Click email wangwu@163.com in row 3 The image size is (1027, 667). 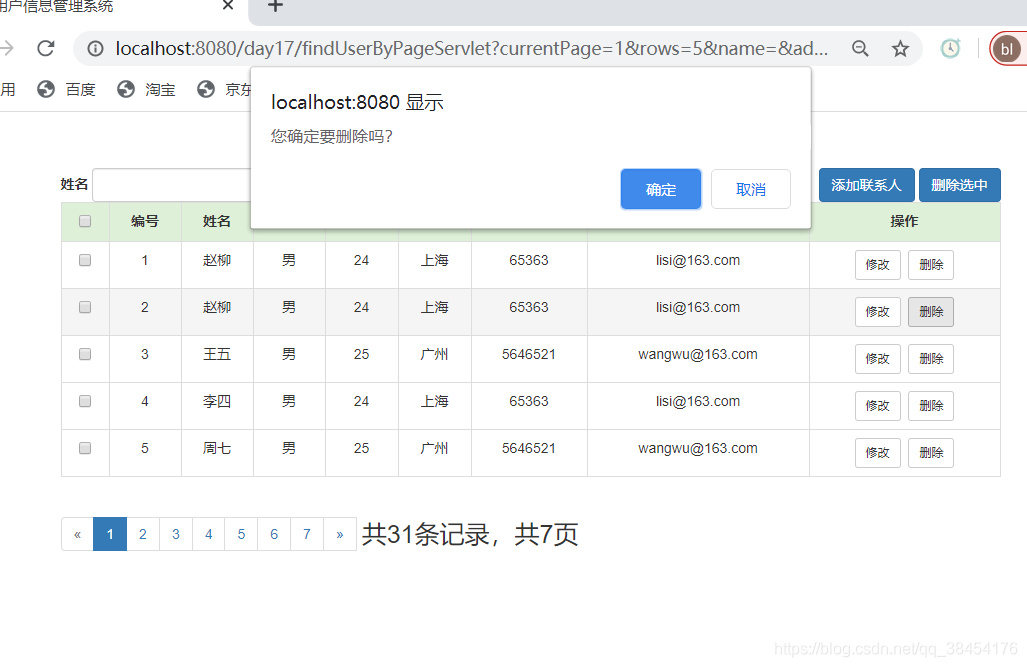[698, 354]
